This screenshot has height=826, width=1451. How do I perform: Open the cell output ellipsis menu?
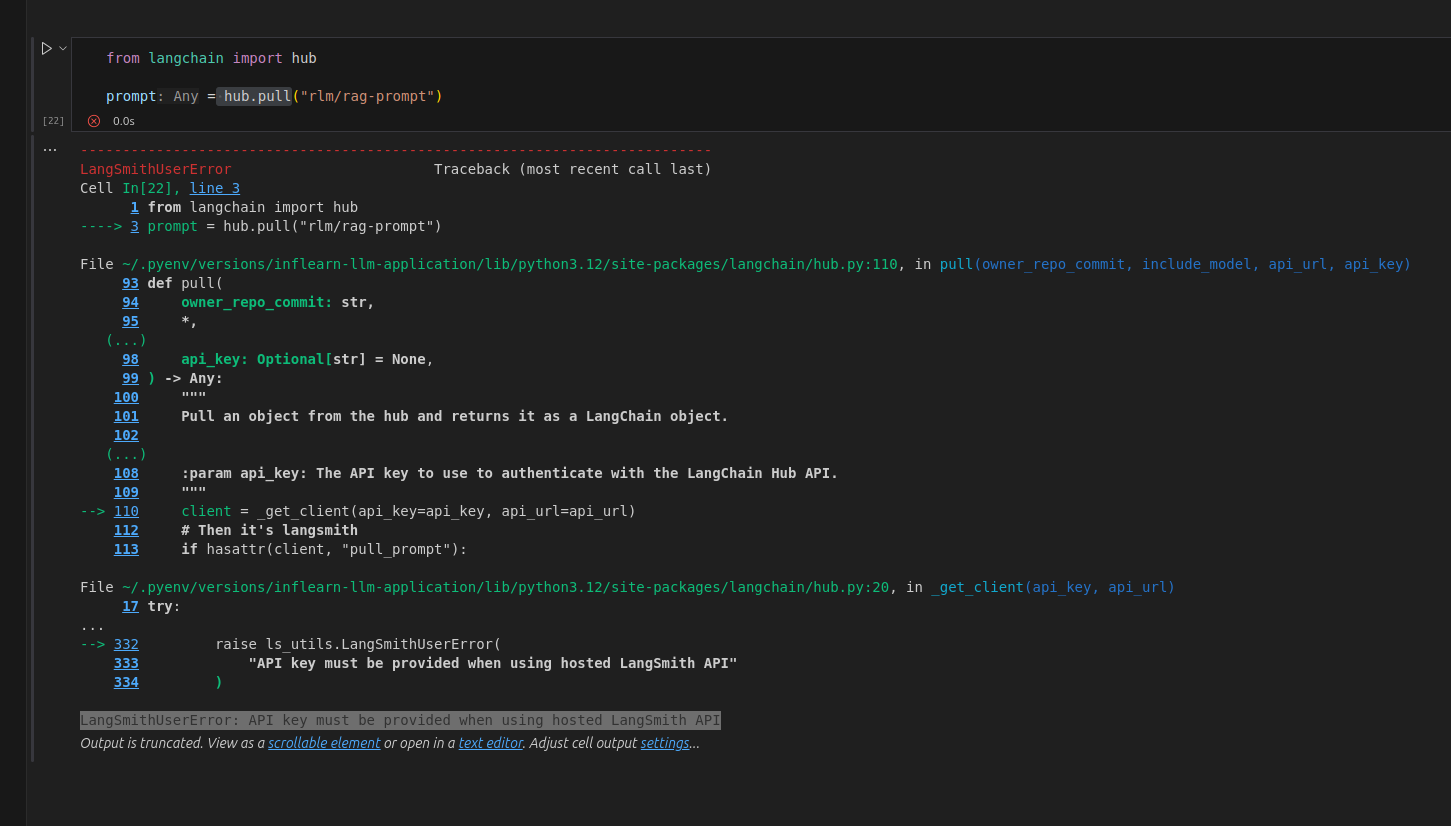tap(50, 150)
